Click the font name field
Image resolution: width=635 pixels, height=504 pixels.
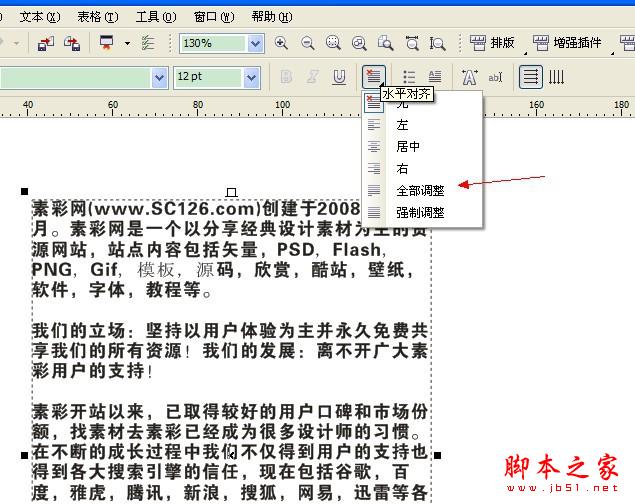coord(75,77)
